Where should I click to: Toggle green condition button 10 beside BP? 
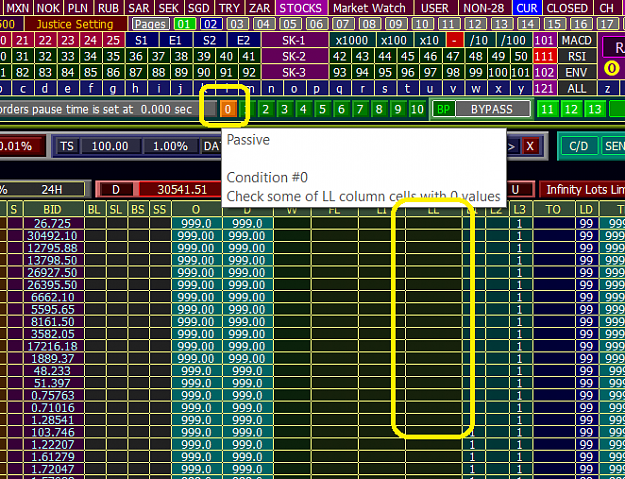click(x=417, y=109)
